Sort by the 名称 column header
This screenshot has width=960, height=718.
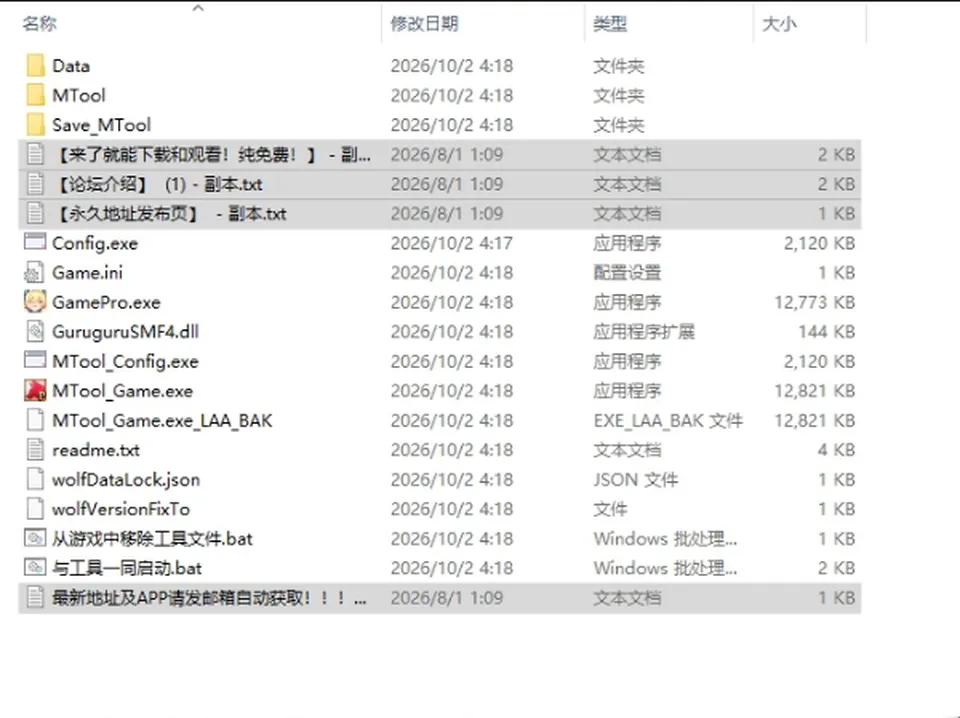pyautogui.click(x=39, y=24)
